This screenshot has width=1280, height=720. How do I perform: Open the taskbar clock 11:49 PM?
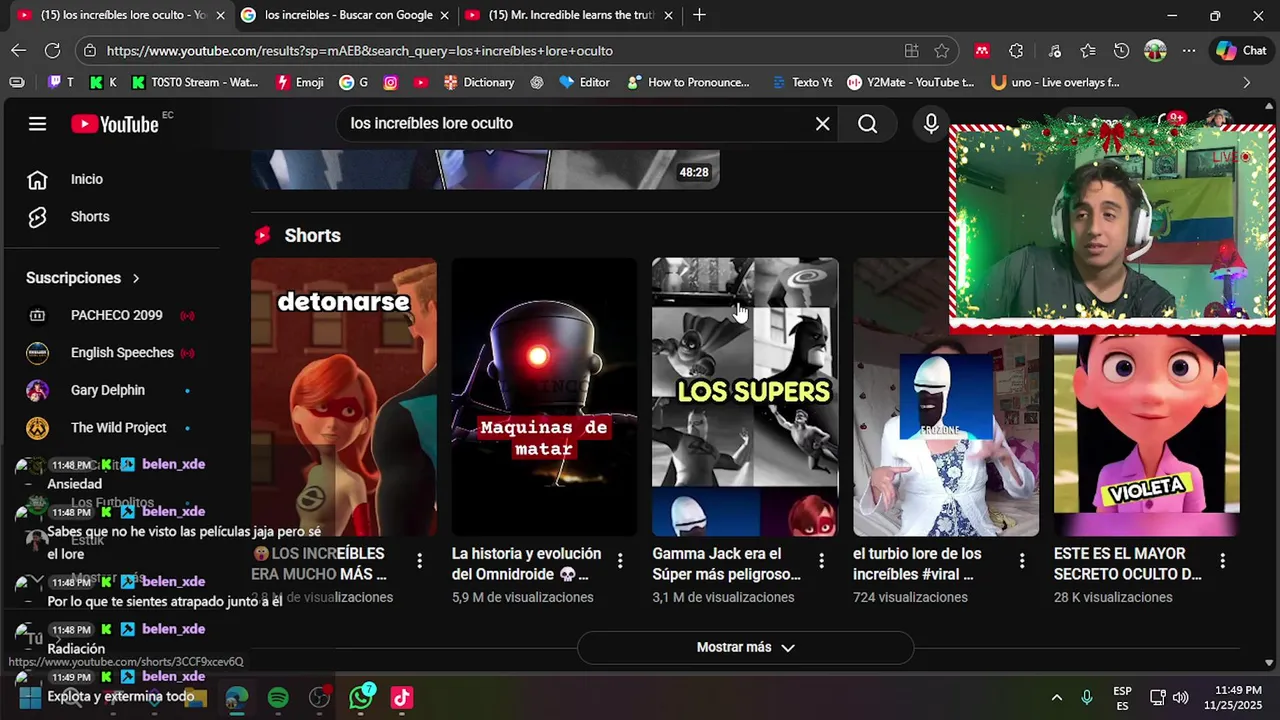tap(1233, 697)
